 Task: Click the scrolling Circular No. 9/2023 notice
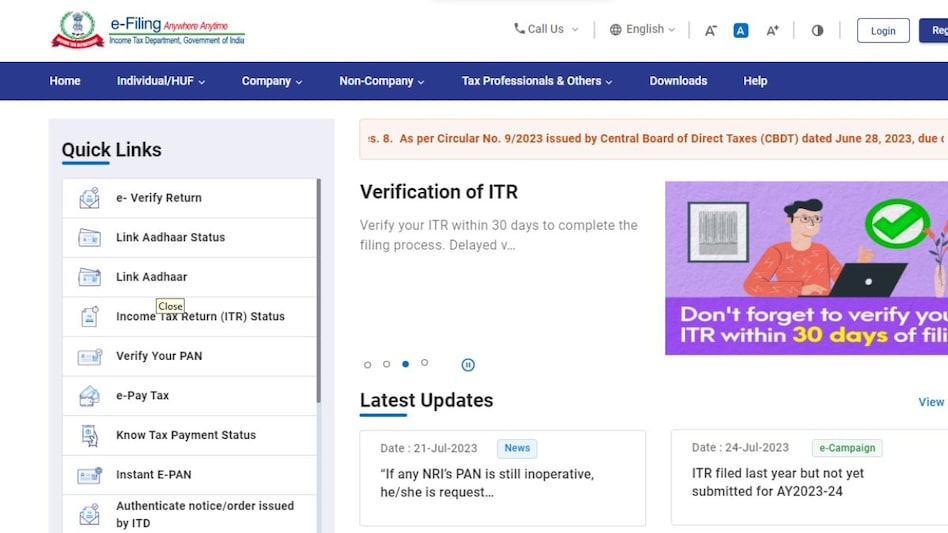click(x=654, y=139)
